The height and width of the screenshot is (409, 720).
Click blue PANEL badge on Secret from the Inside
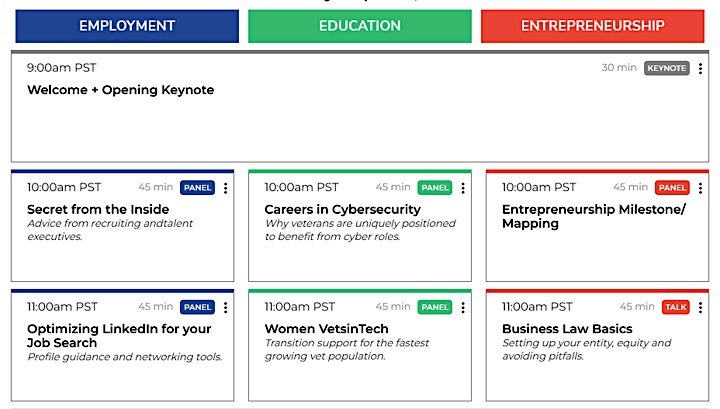[x=197, y=188]
